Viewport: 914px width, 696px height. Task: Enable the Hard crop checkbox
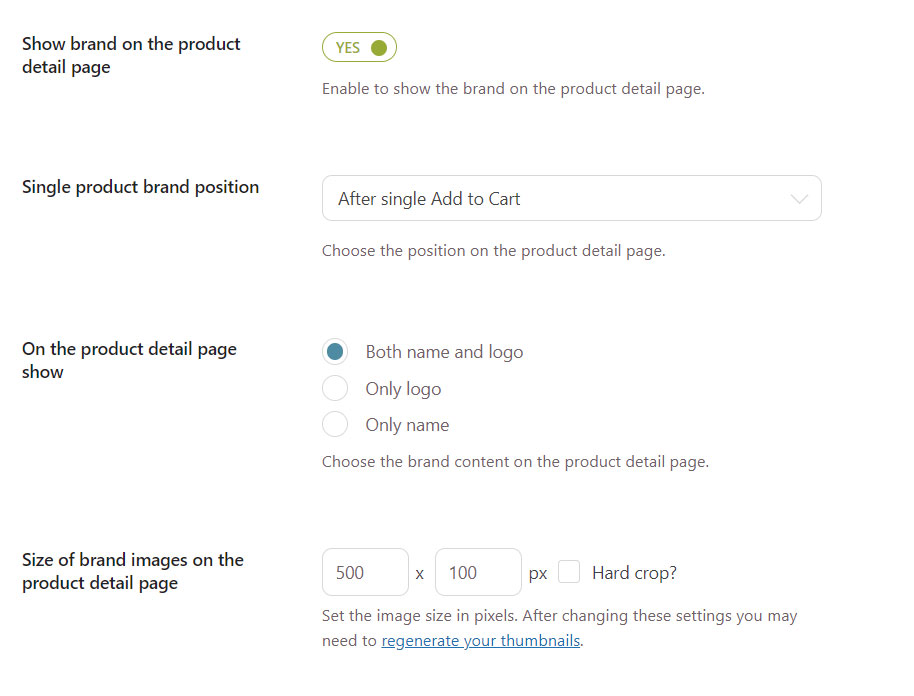[569, 571]
